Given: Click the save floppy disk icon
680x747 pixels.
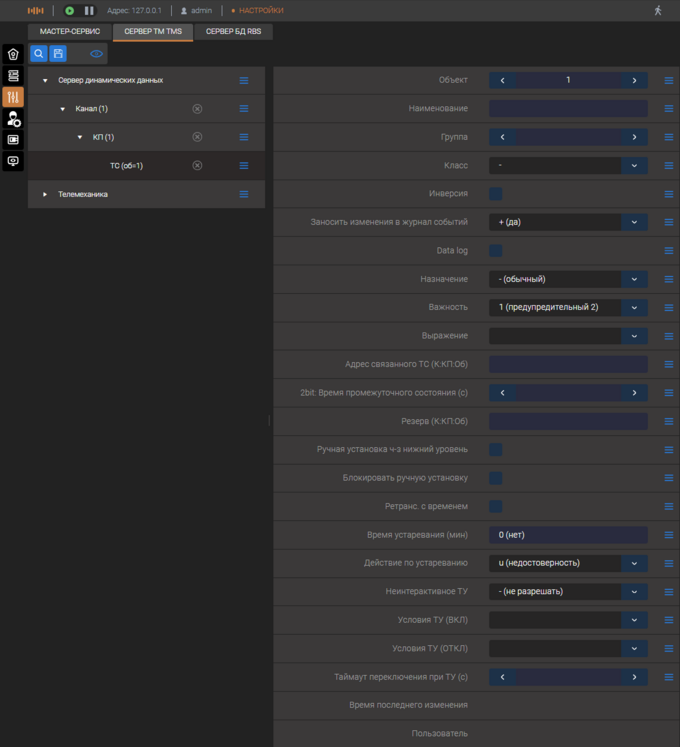Looking at the screenshot, I should [59, 54].
